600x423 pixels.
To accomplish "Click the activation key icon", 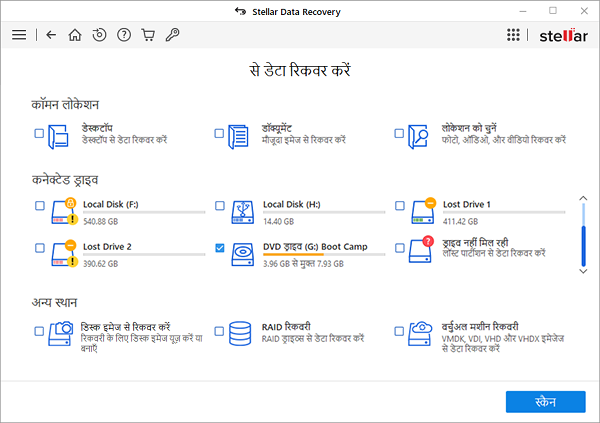I will pos(173,35).
